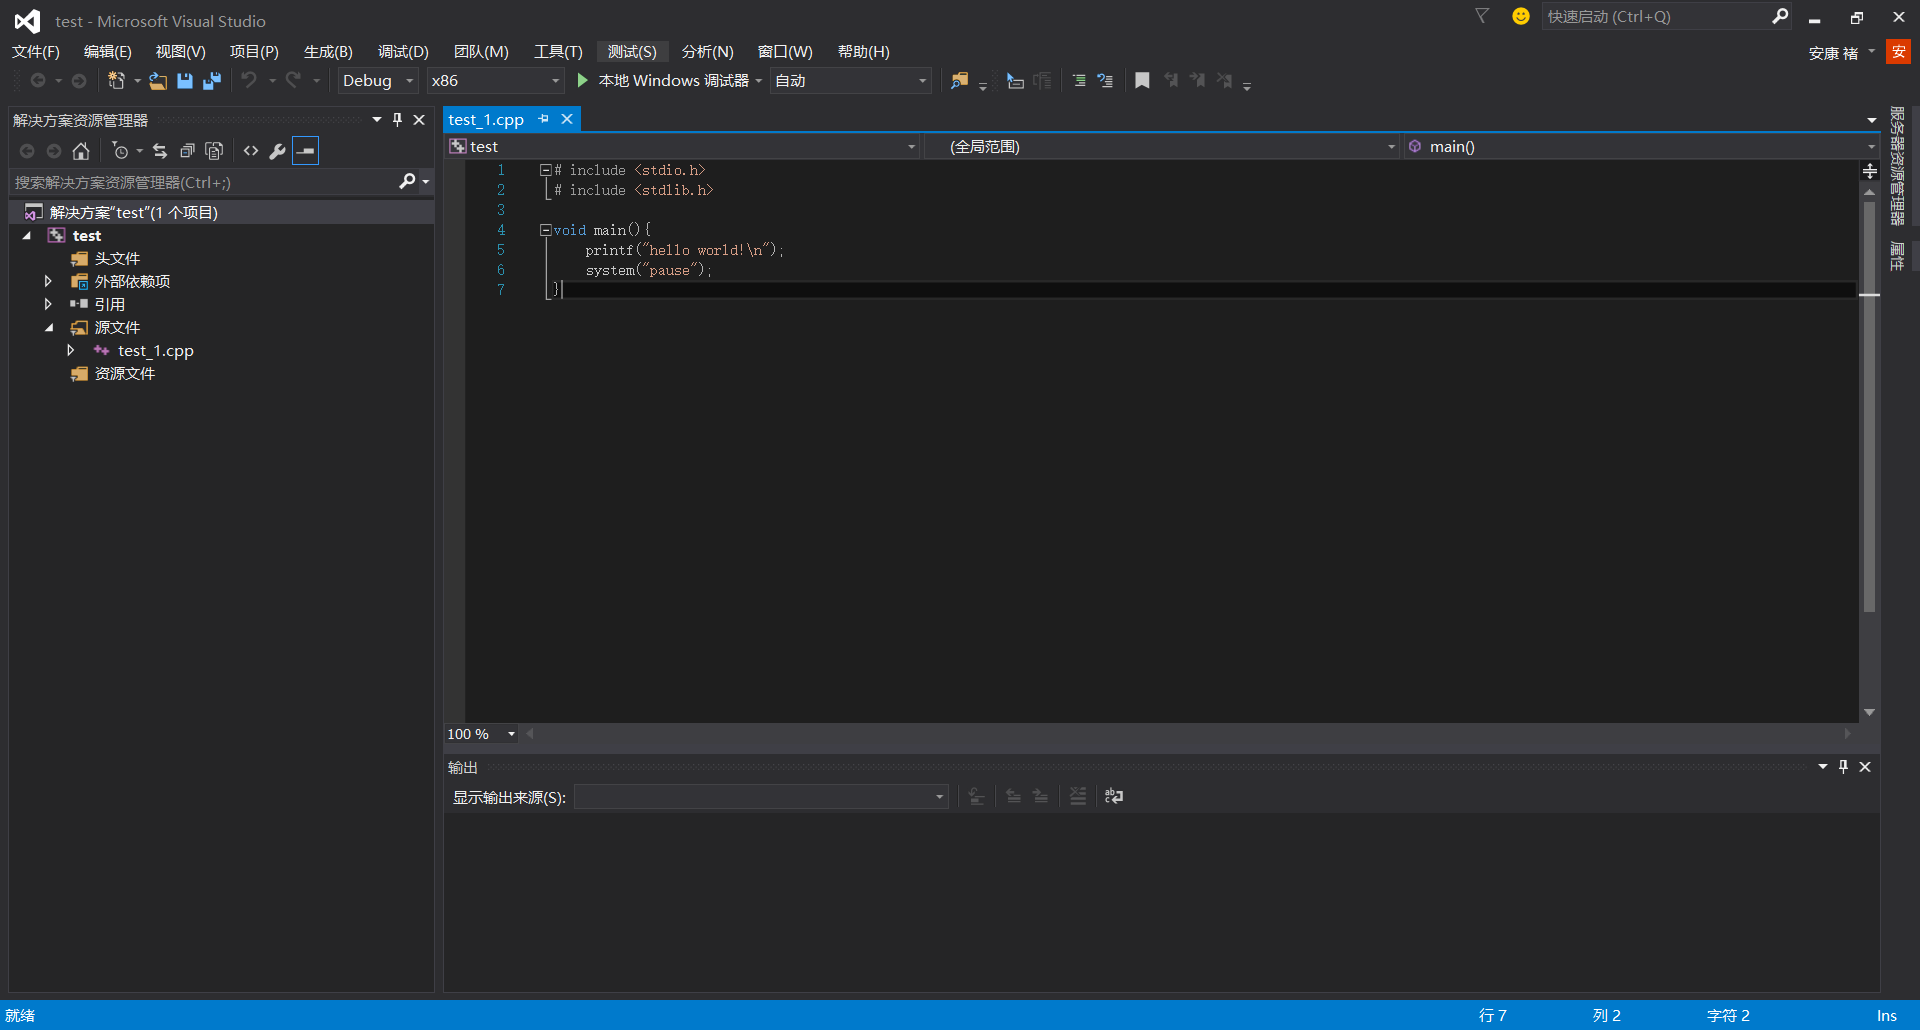Open Properties with the wrench icon
This screenshot has height=1030, width=1920.
pyautogui.click(x=277, y=151)
